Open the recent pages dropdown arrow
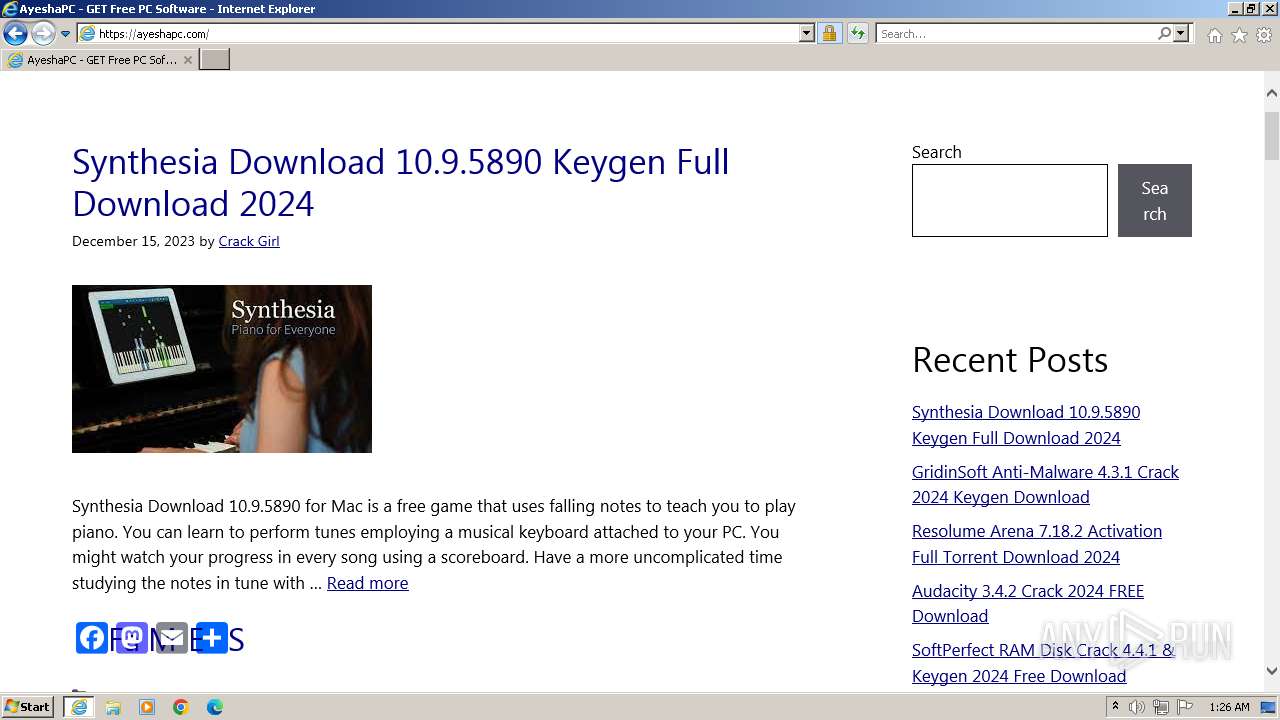This screenshot has width=1280, height=720. point(66,34)
